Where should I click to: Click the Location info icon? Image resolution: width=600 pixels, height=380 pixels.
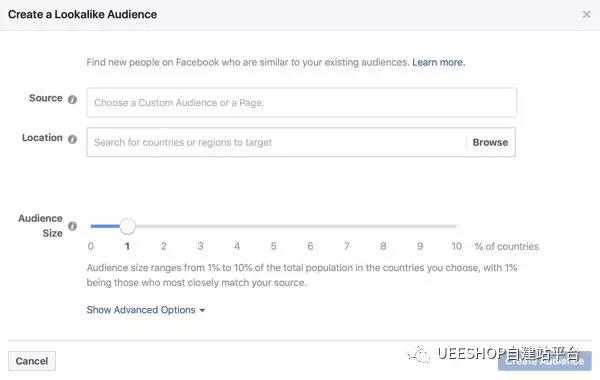(72, 139)
